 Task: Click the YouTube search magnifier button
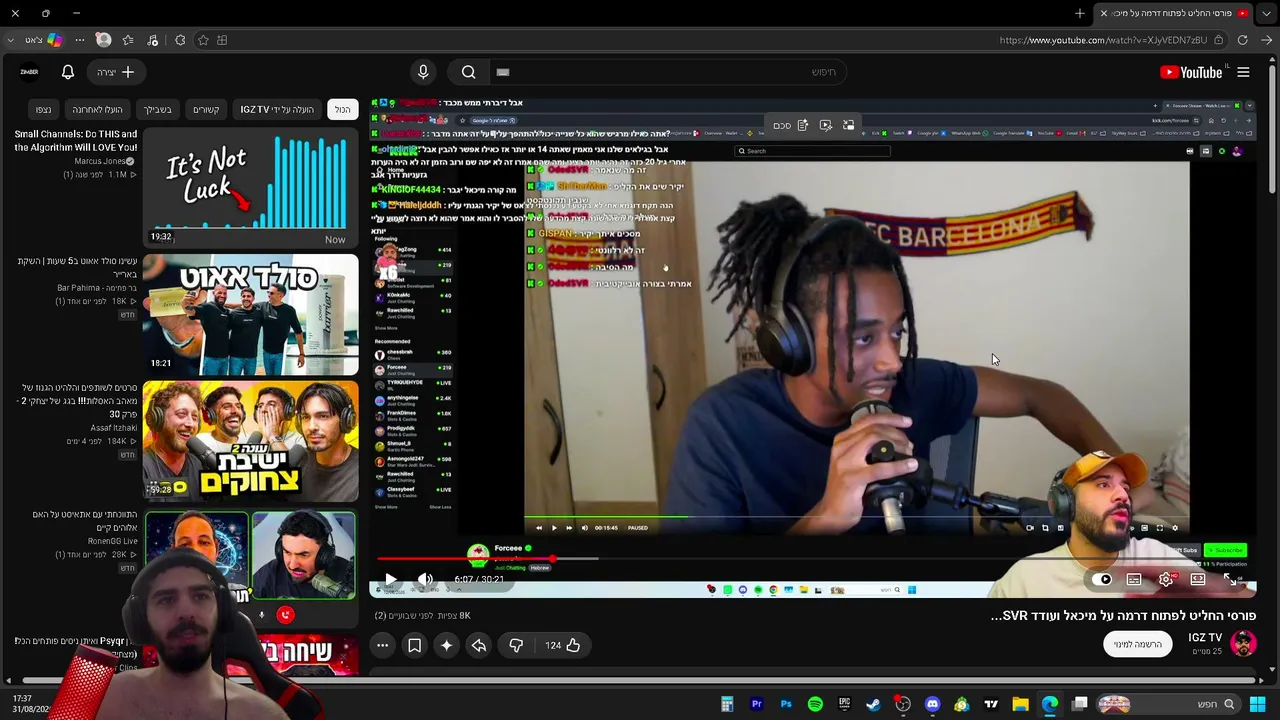pos(468,72)
